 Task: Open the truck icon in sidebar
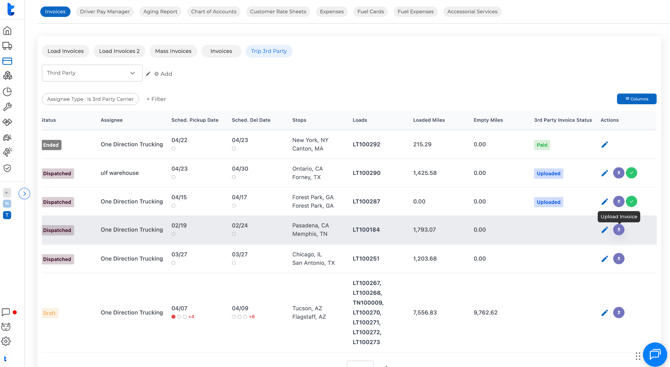[7, 46]
